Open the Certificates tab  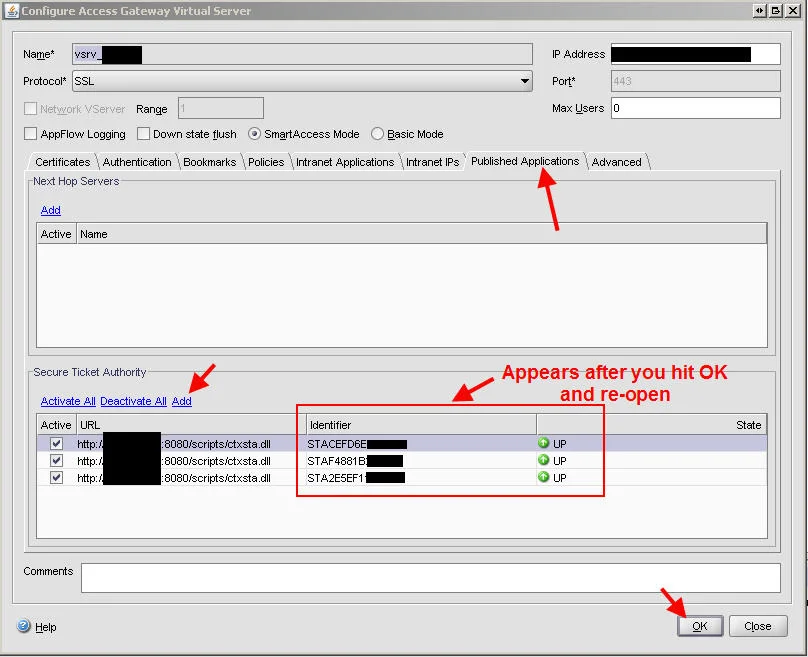point(62,162)
